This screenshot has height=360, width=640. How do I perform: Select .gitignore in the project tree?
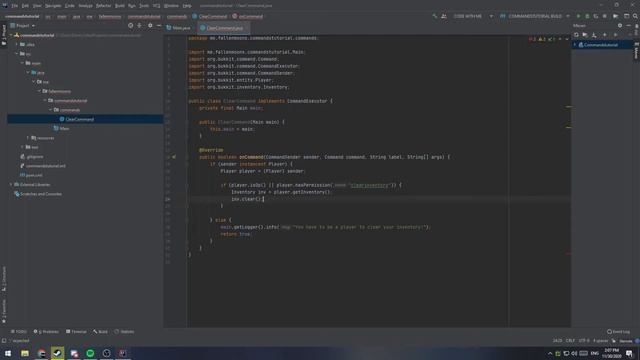point(35,156)
